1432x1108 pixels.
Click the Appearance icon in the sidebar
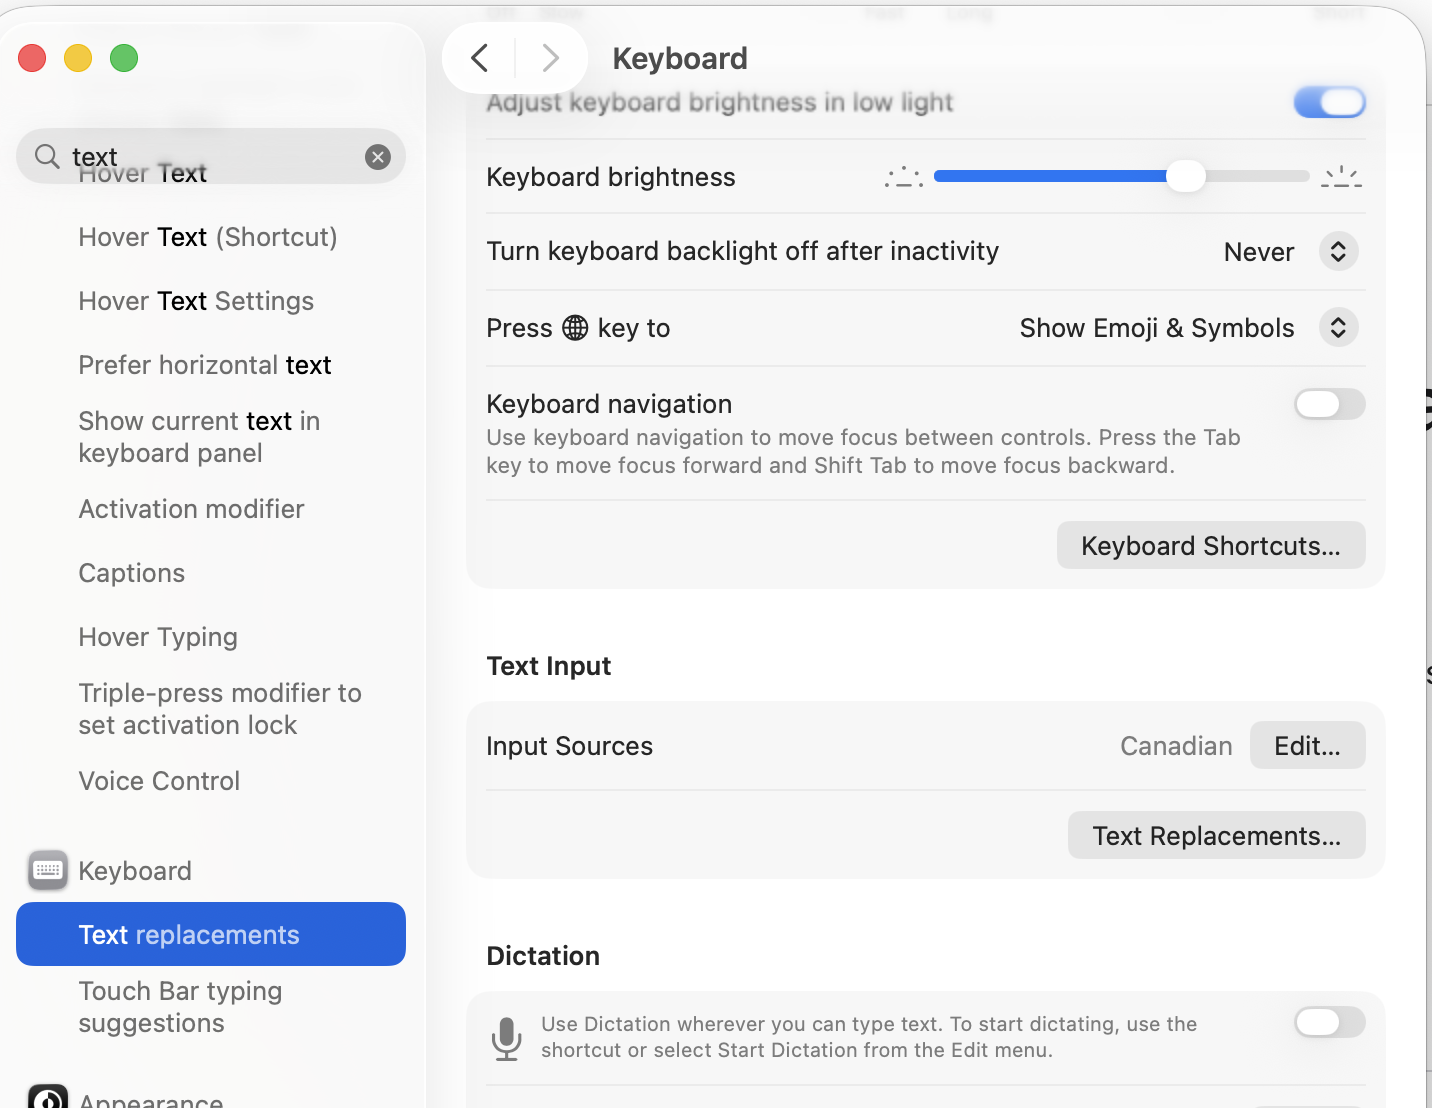coord(48,1098)
